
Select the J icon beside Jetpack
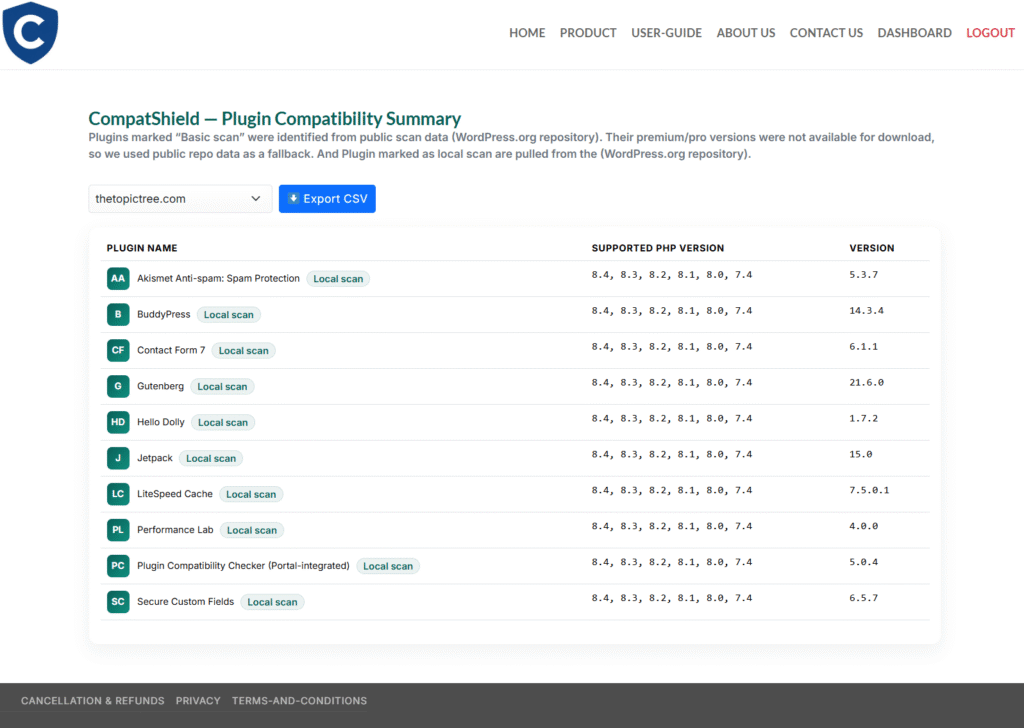118,458
